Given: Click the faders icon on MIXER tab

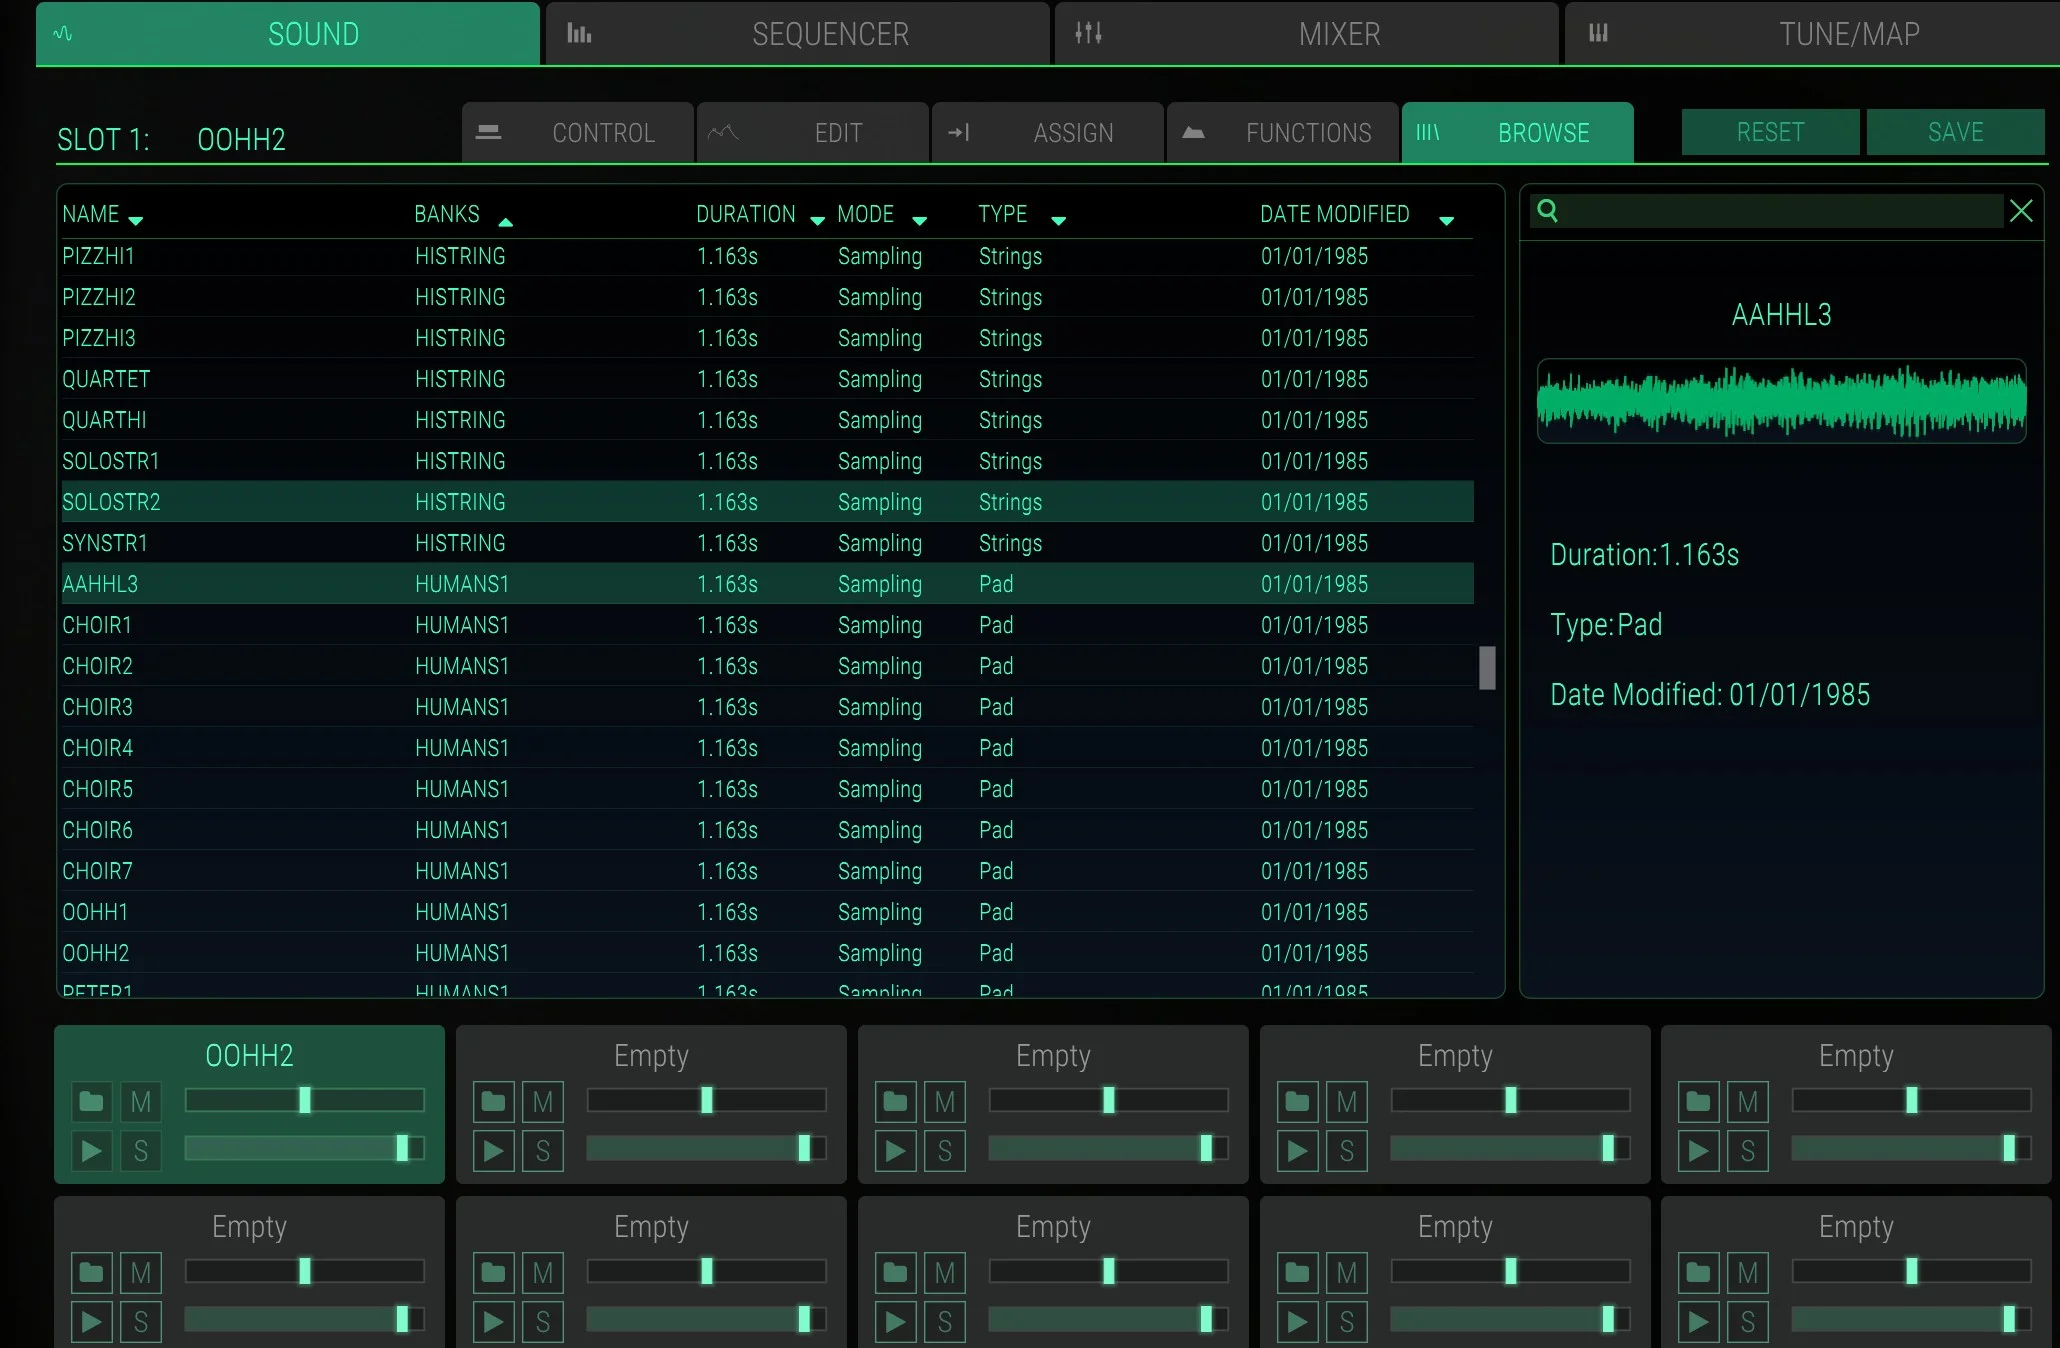Looking at the screenshot, I should [1088, 34].
